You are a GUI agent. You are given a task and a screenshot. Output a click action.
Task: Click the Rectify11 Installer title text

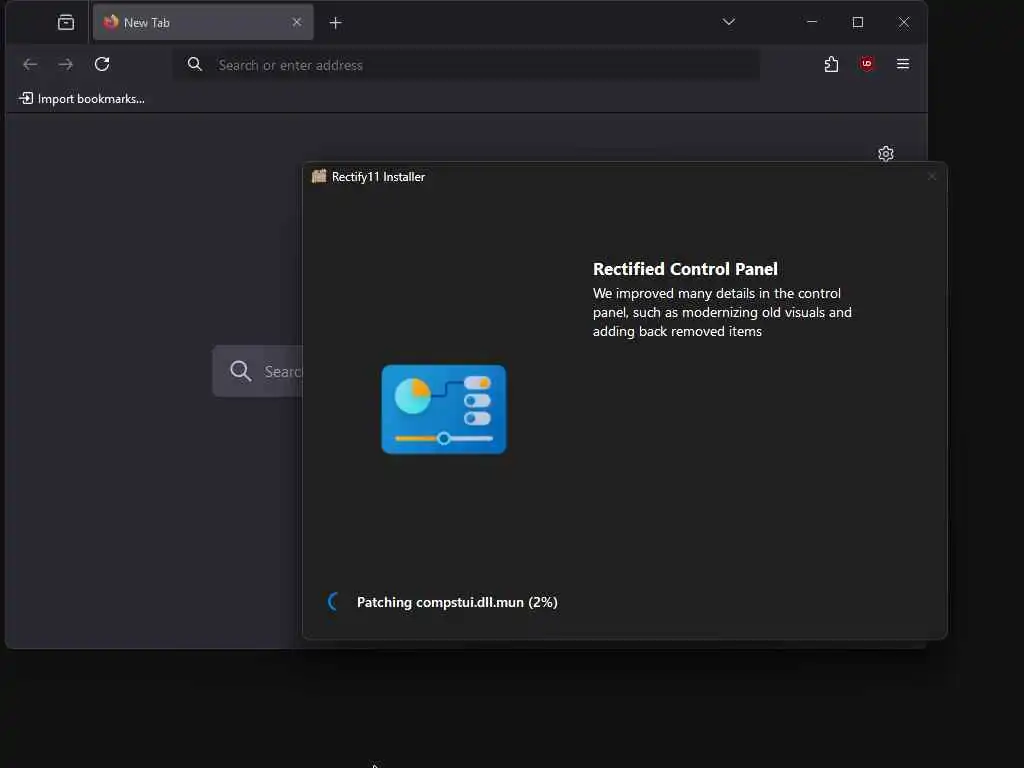pyautogui.click(x=378, y=177)
